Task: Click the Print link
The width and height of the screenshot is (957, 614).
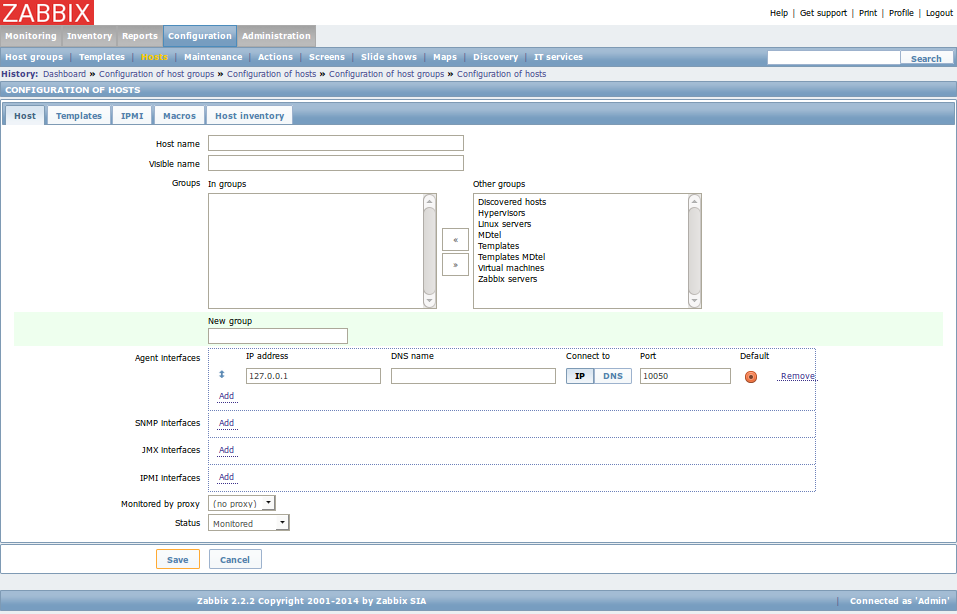Action: click(x=868, y=13)
